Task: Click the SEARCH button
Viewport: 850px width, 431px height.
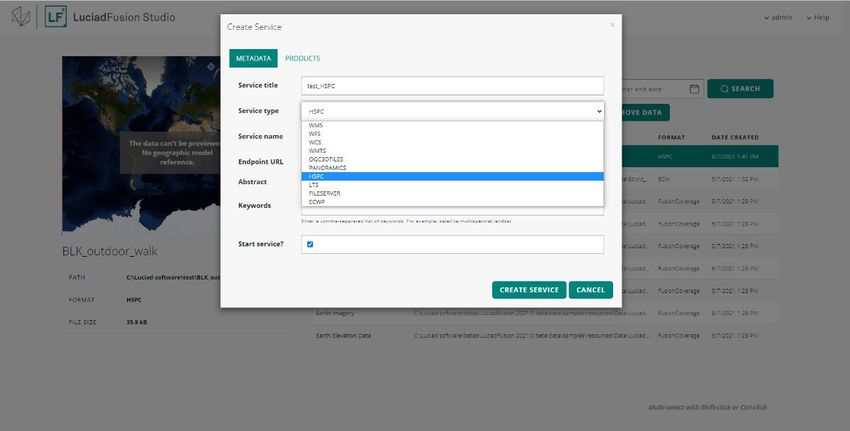Action: click(740, 89)
